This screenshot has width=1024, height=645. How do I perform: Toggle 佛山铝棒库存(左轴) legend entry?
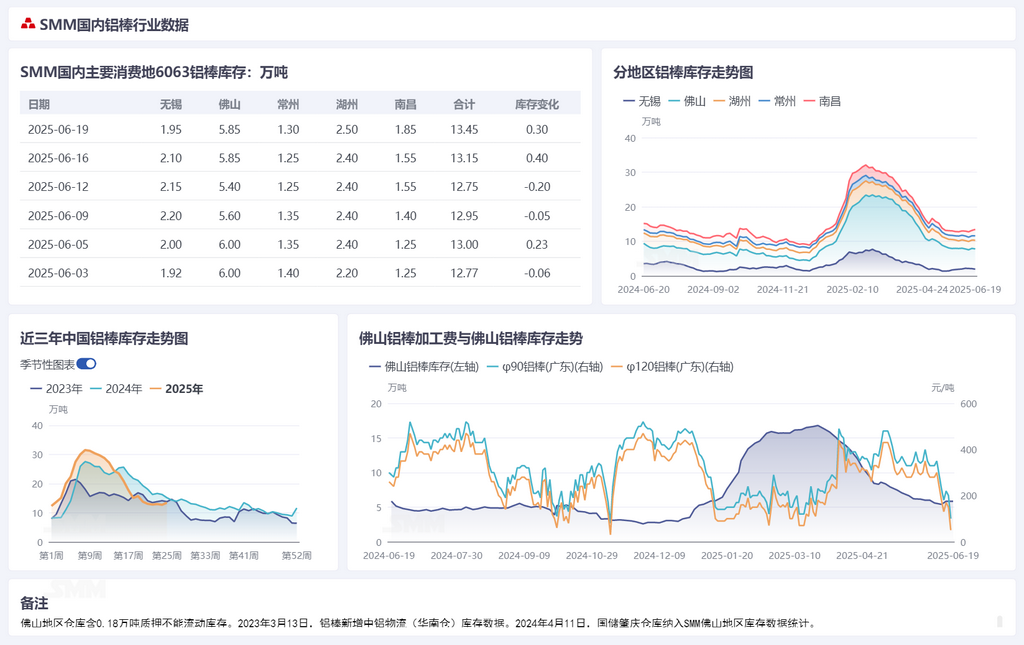click(x=424, y=367)
